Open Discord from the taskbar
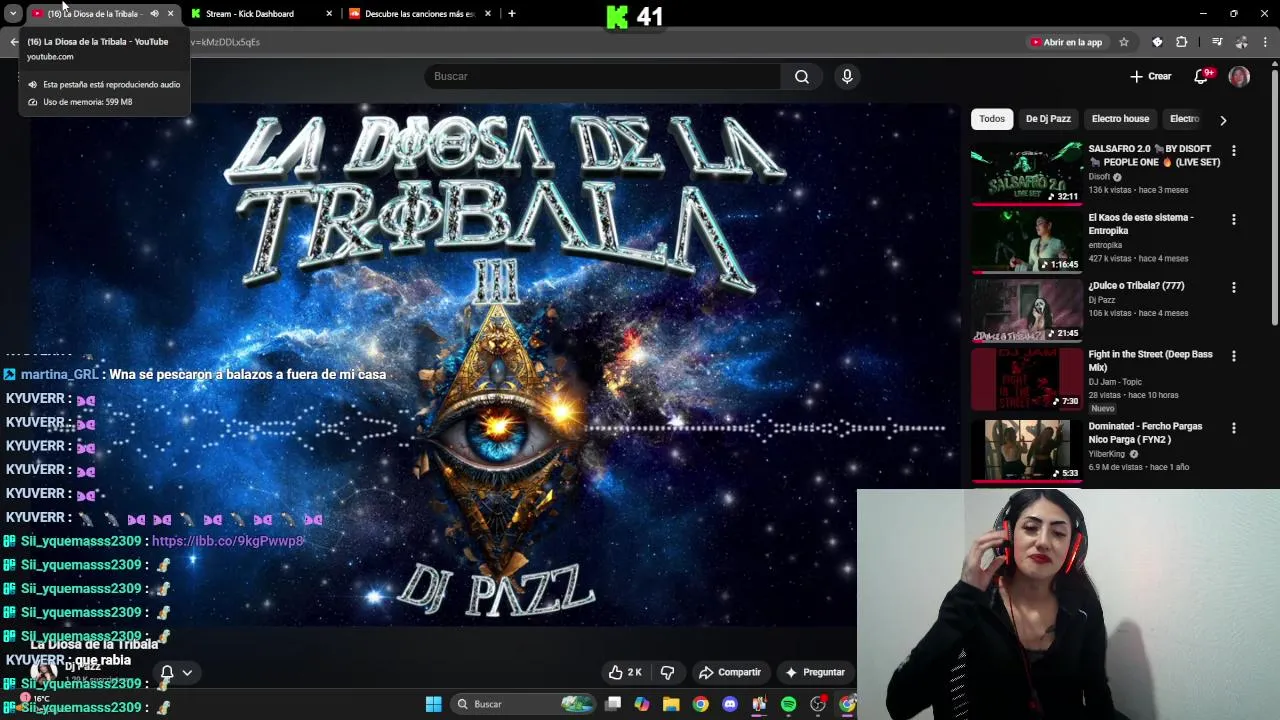Screen dimensions: 1280x720 (x=730, y=704)
